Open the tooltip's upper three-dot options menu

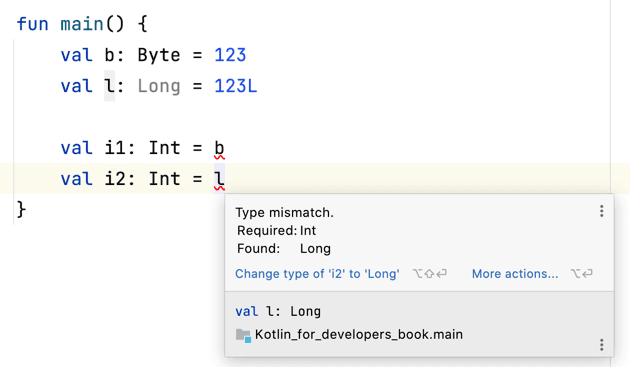pyautogui.click(x=601, y=211)
